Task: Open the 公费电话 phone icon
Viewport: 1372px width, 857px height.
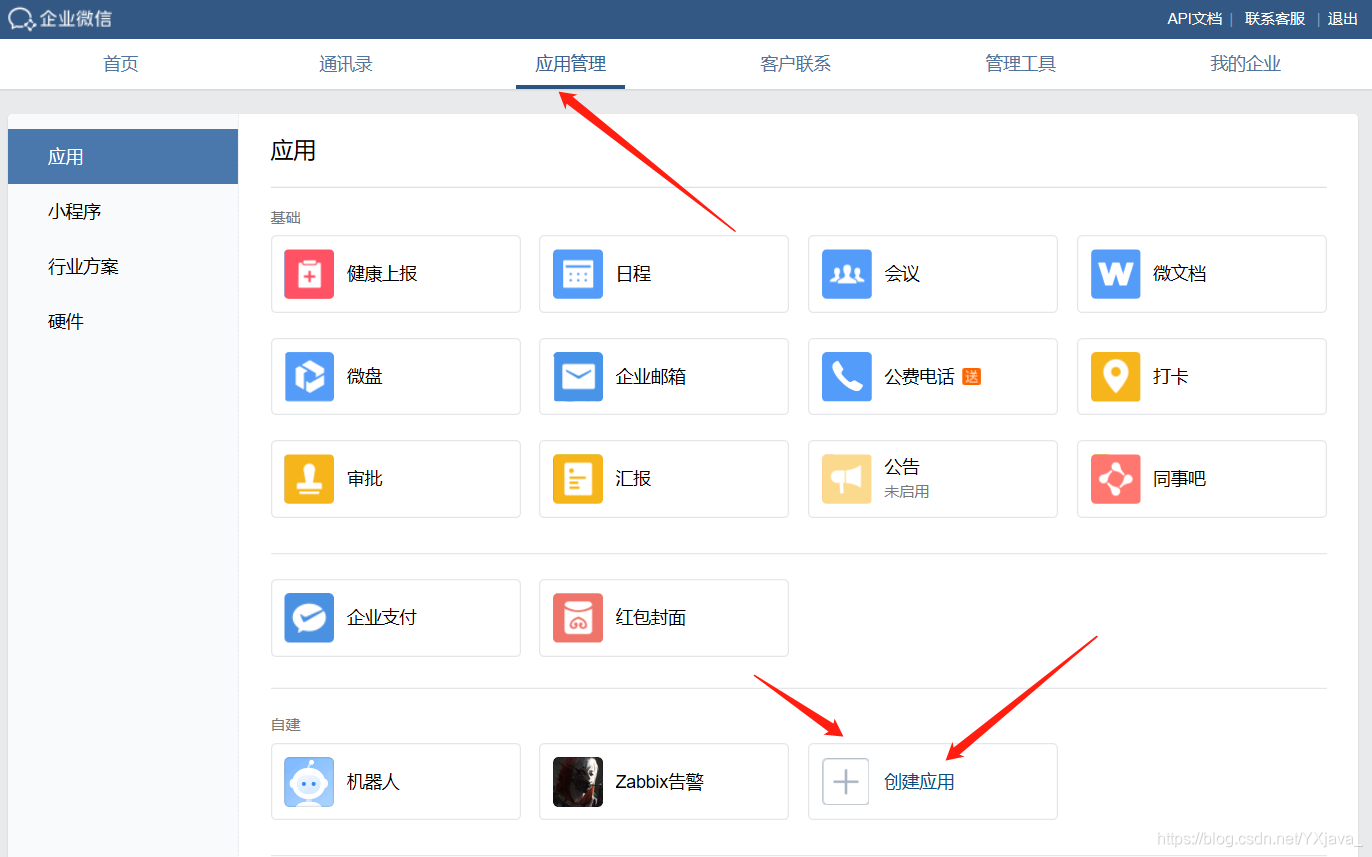Action: point(847,376)
